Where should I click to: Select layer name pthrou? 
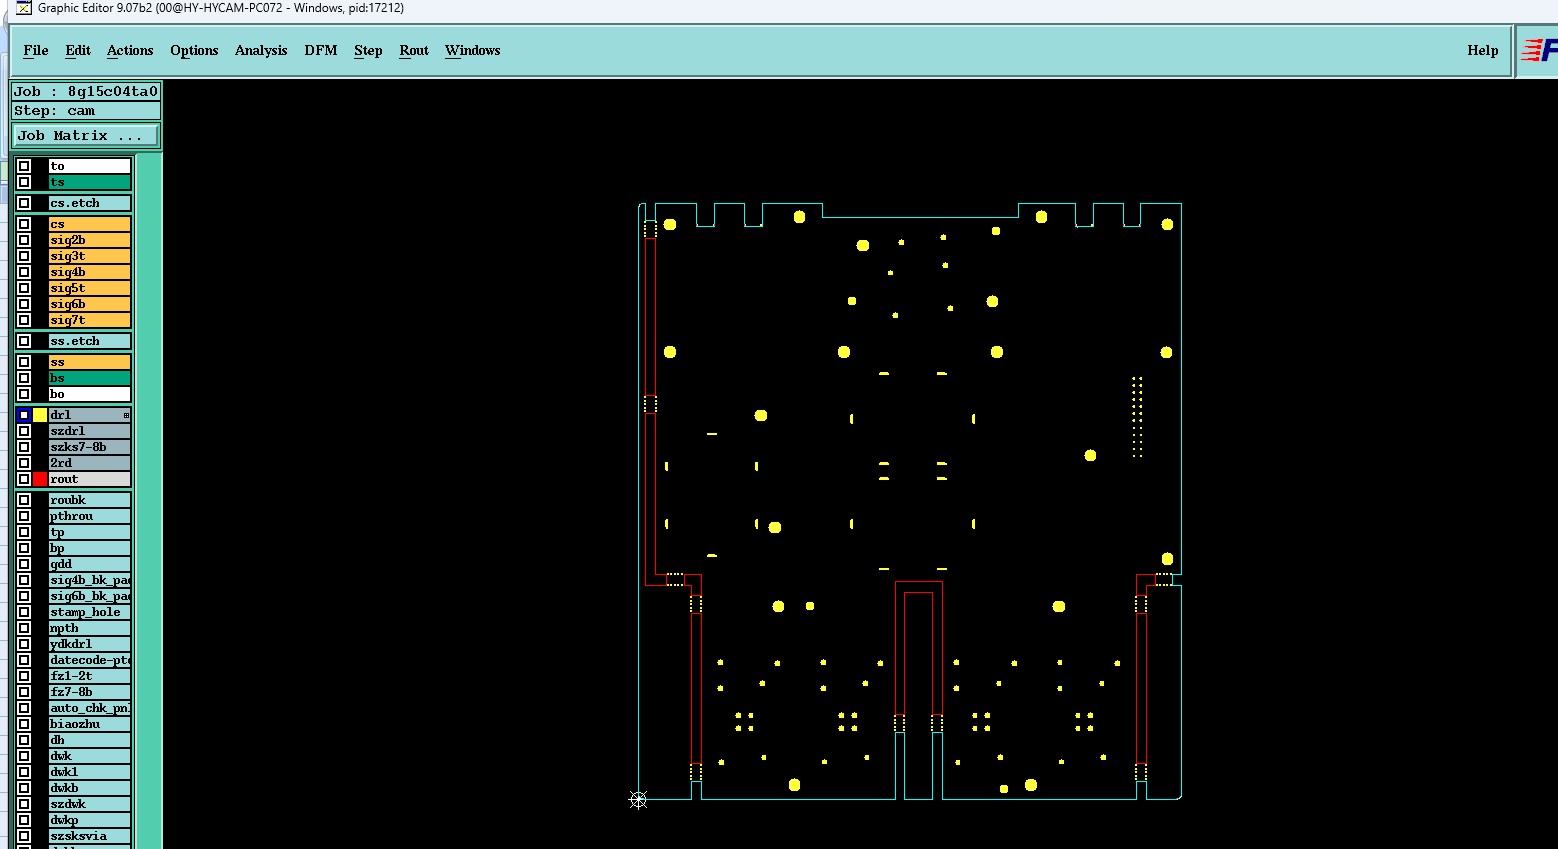(90, 516)
